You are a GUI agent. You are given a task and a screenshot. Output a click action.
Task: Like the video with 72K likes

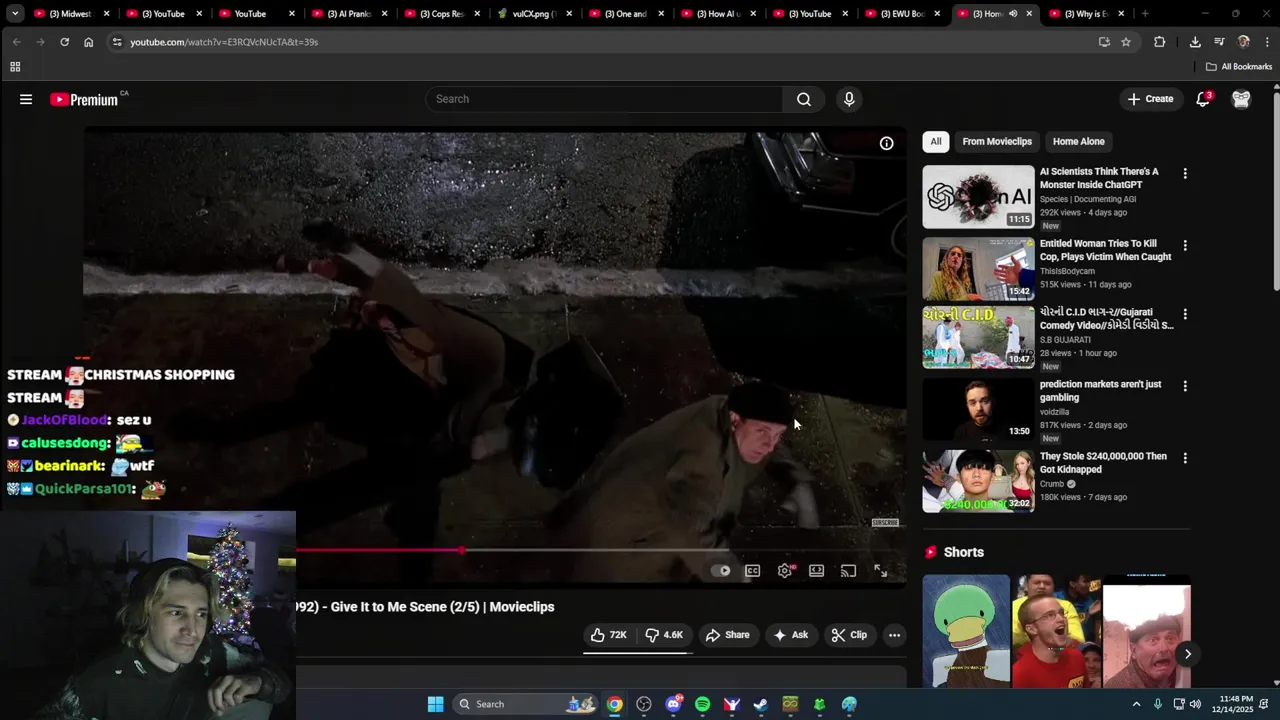point(609,635)
